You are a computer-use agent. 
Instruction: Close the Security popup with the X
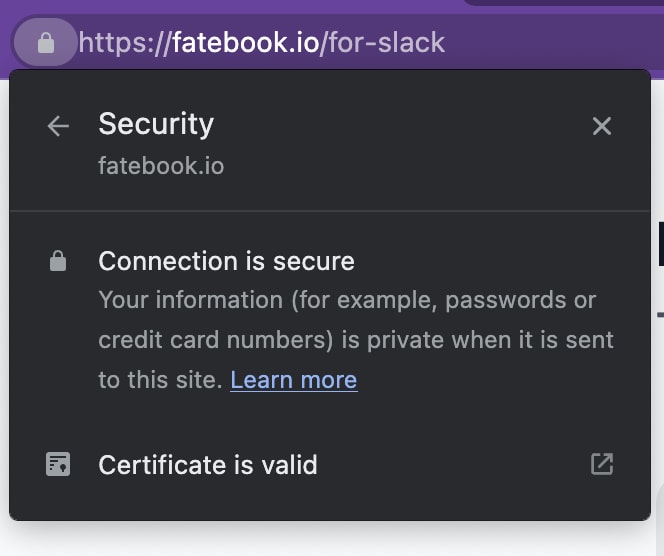(x=601, y=126)
